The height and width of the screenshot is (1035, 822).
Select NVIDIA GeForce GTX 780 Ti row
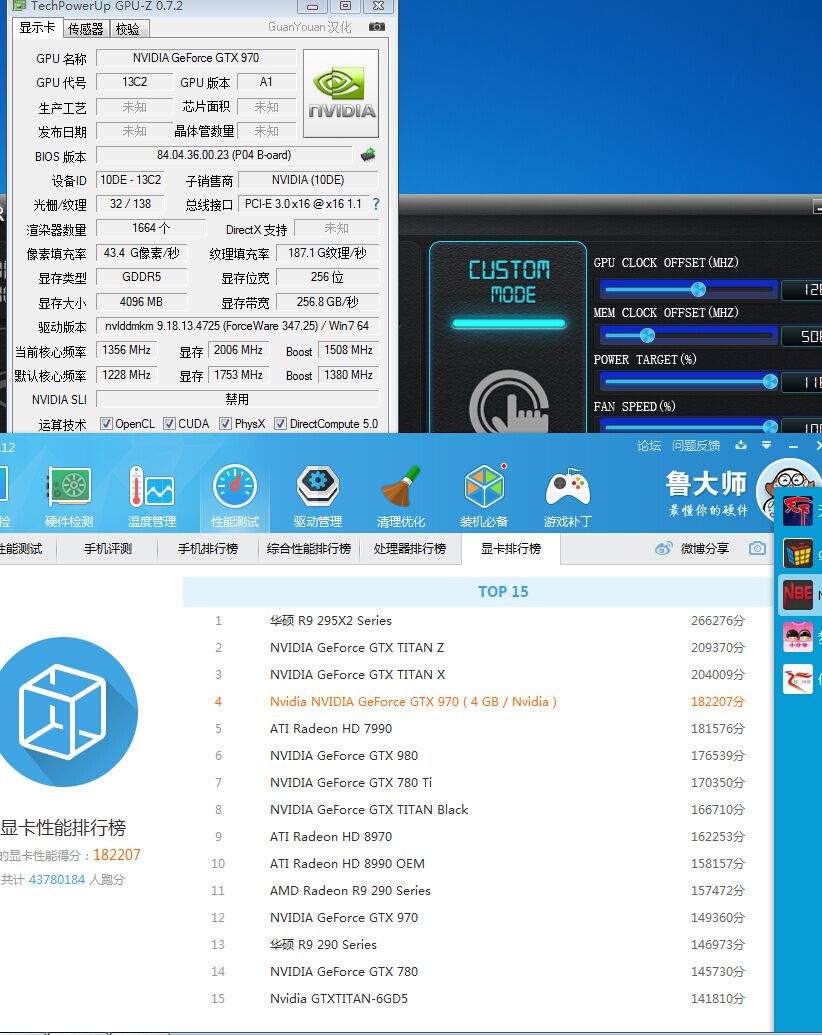click(480, 783)
